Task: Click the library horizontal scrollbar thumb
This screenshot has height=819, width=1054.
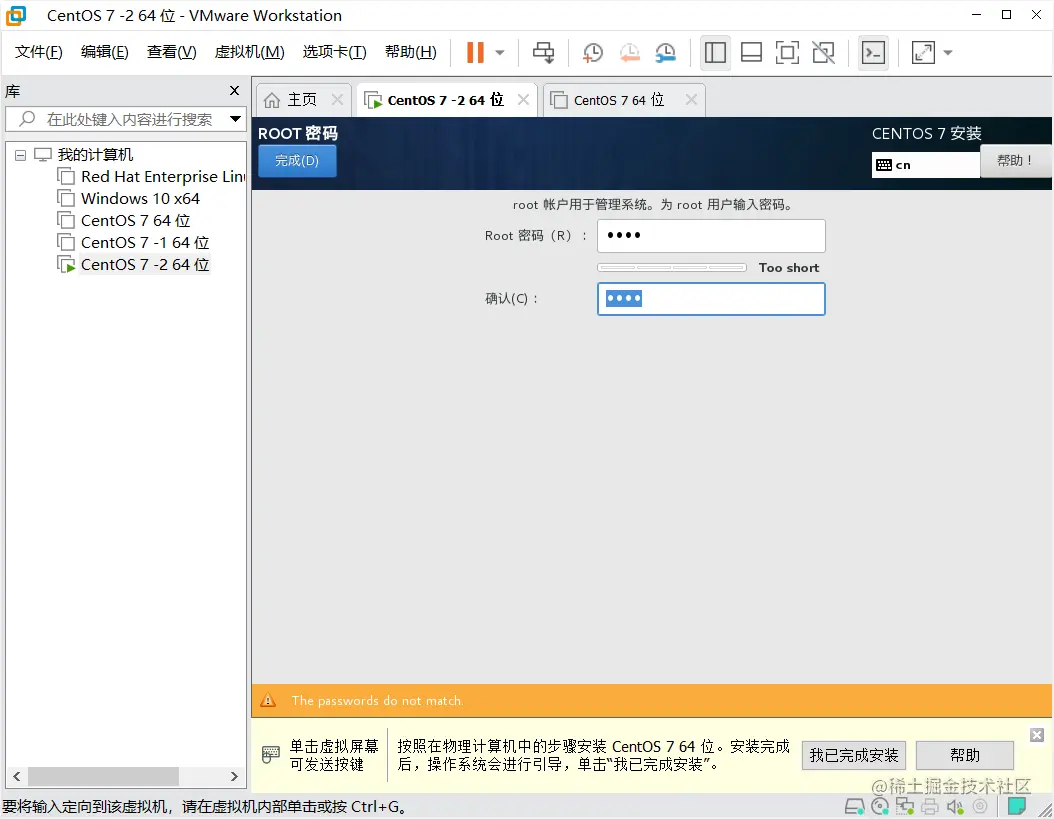Action: tap(103, 776)
